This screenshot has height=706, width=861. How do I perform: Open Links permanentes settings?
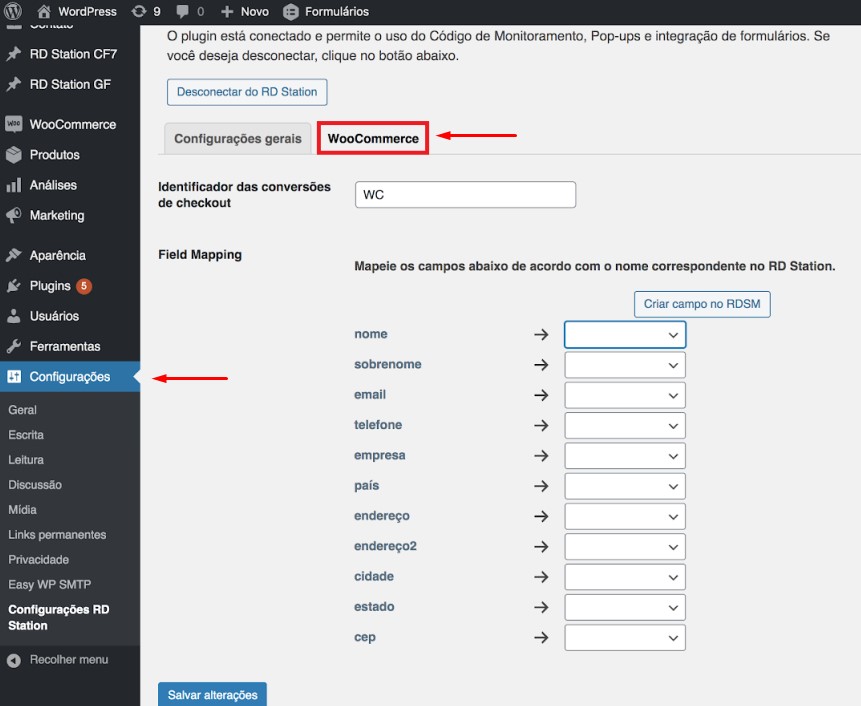[x=57, y=535]
